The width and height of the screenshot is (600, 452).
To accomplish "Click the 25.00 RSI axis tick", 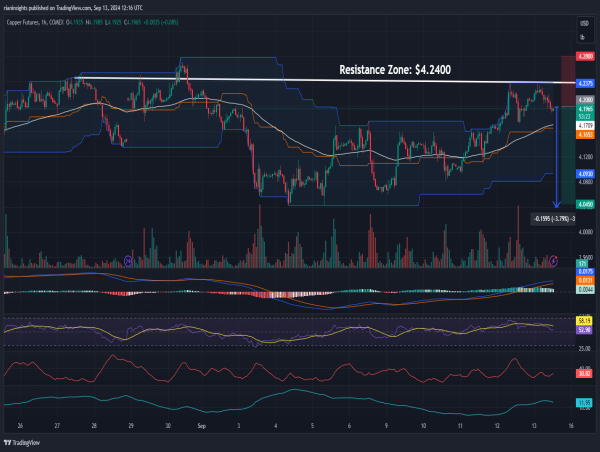I will 584,349.
